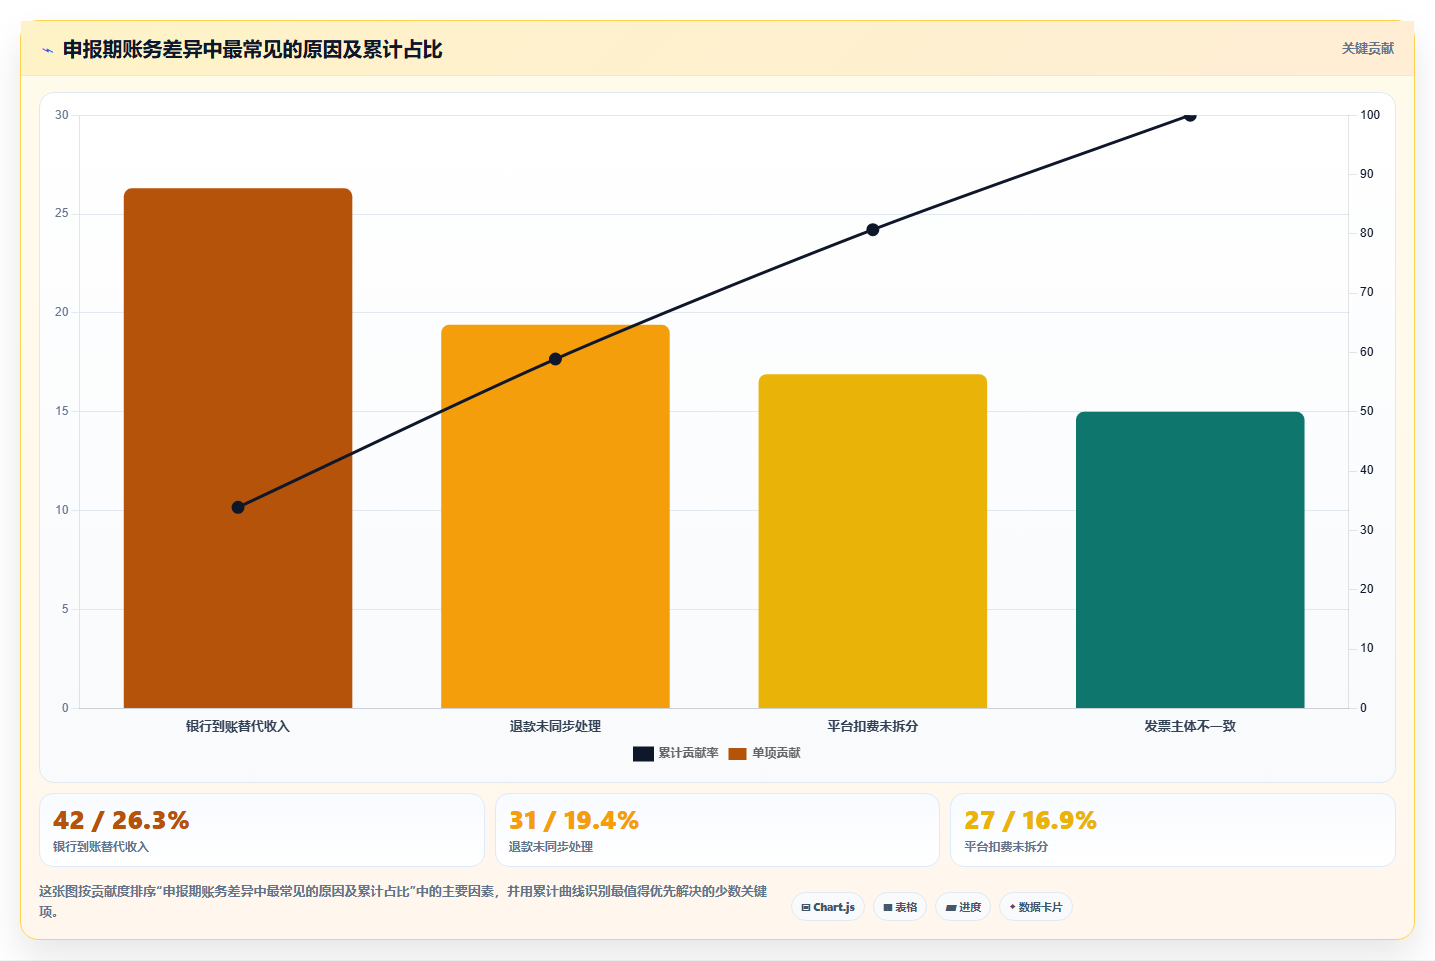Click the 关键贡献 label in the header
Viewport: 1435px width, 961px height.
click(x=1367, y=48)
